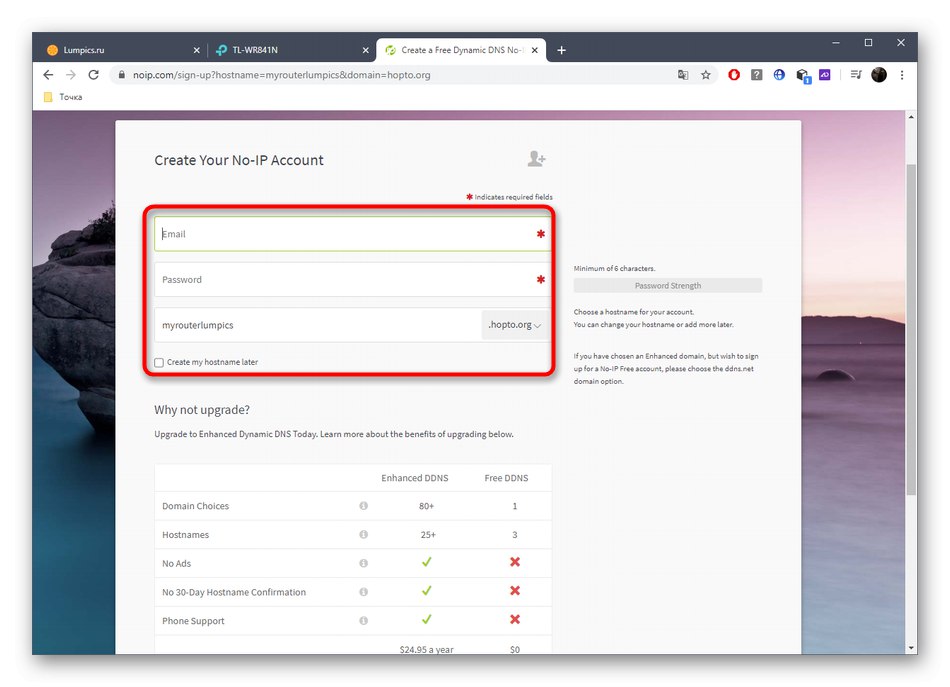Click the Why not upgrade? heading
The image size is (950, 687).
[x=202, y=410]
